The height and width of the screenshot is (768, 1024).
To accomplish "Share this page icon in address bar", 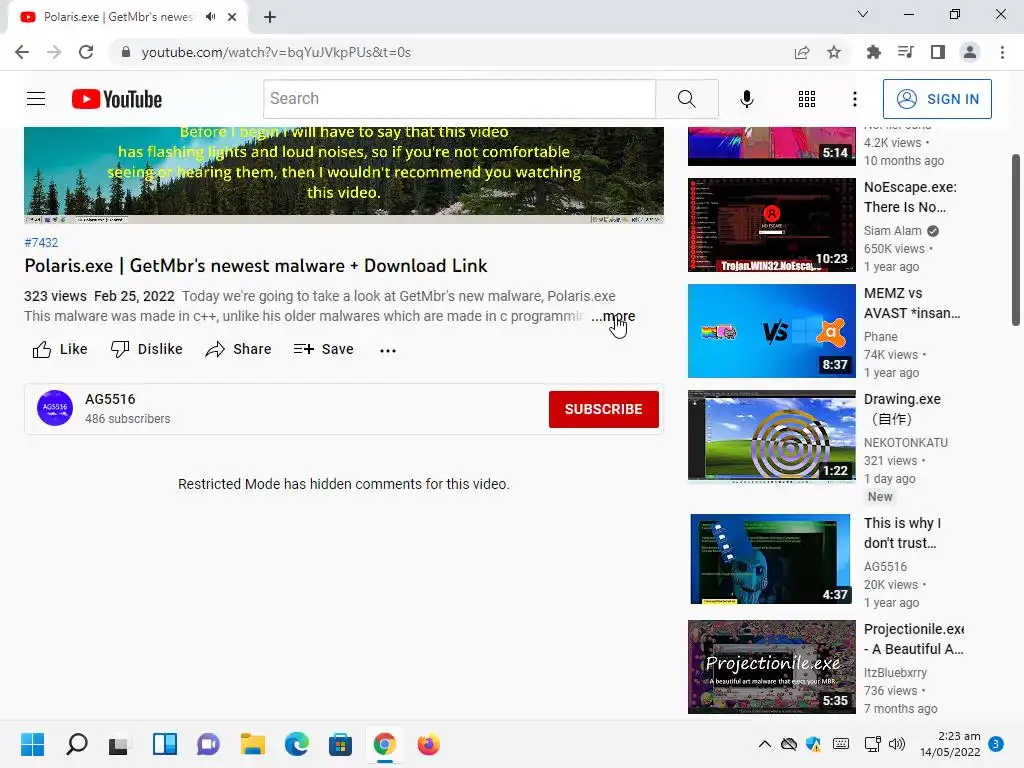I will [x=802, y=52].
